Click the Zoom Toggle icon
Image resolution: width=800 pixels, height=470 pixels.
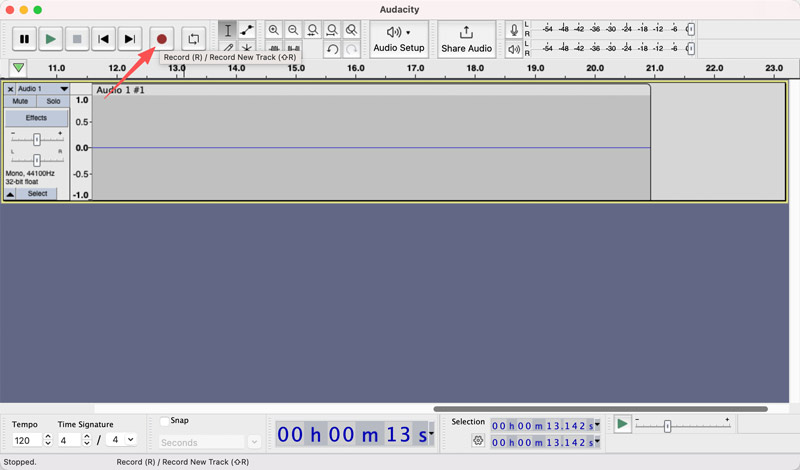coord(352,30)
